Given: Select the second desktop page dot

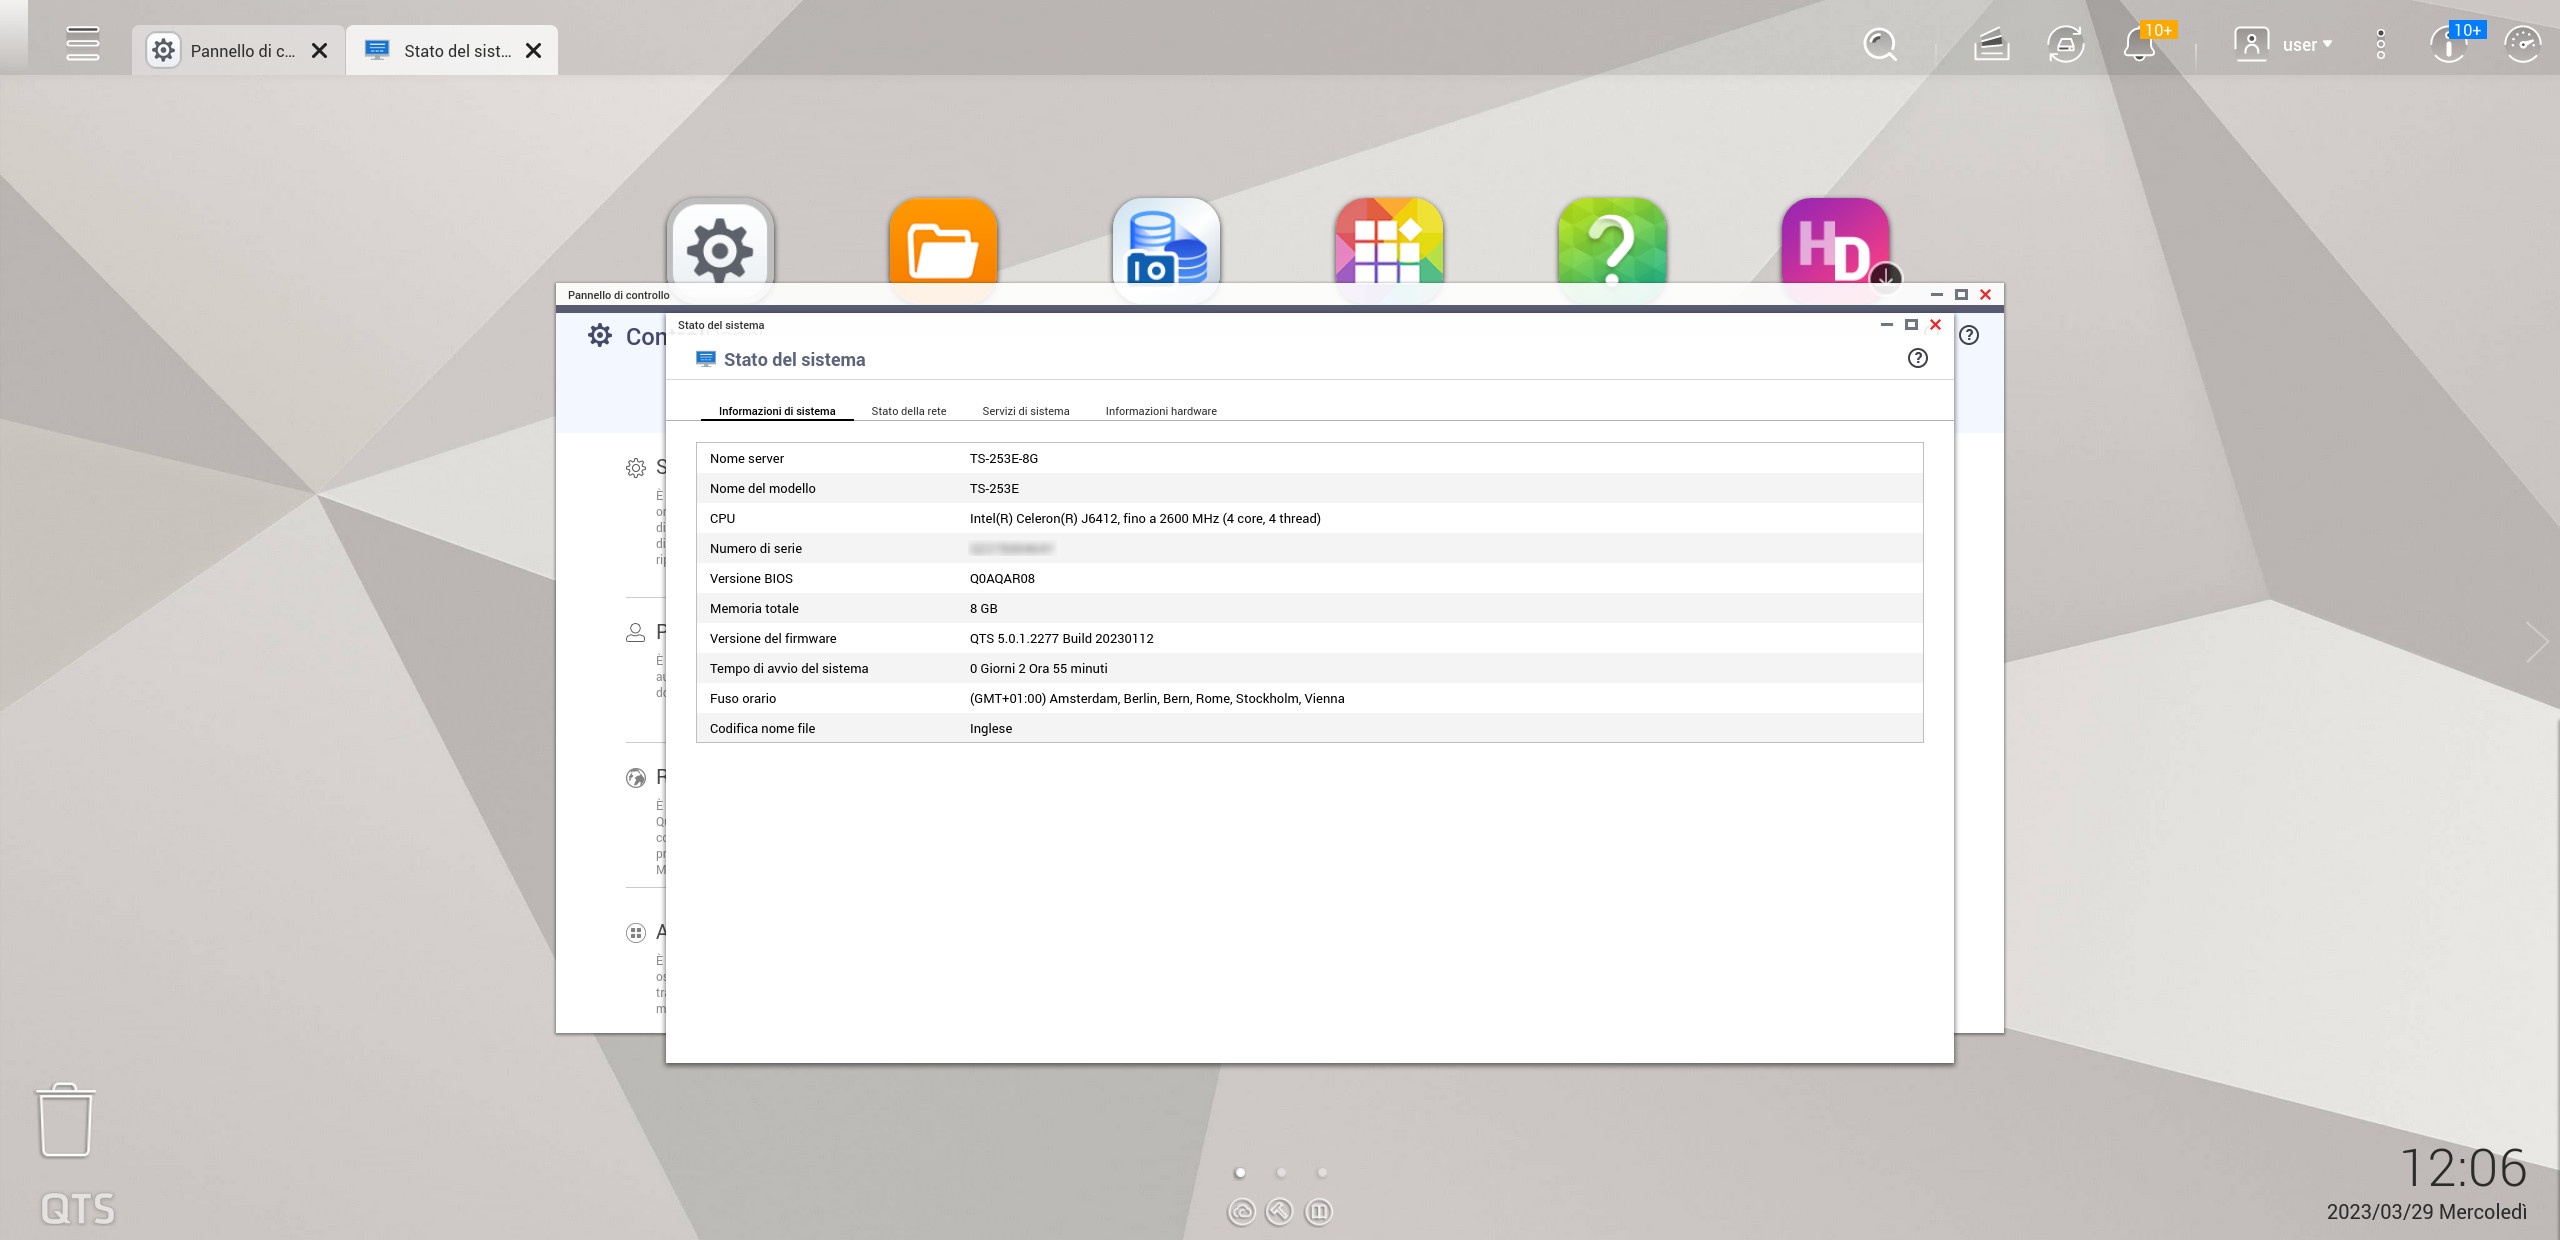Looking at the screenshot, I should tap(1281, 1172).
